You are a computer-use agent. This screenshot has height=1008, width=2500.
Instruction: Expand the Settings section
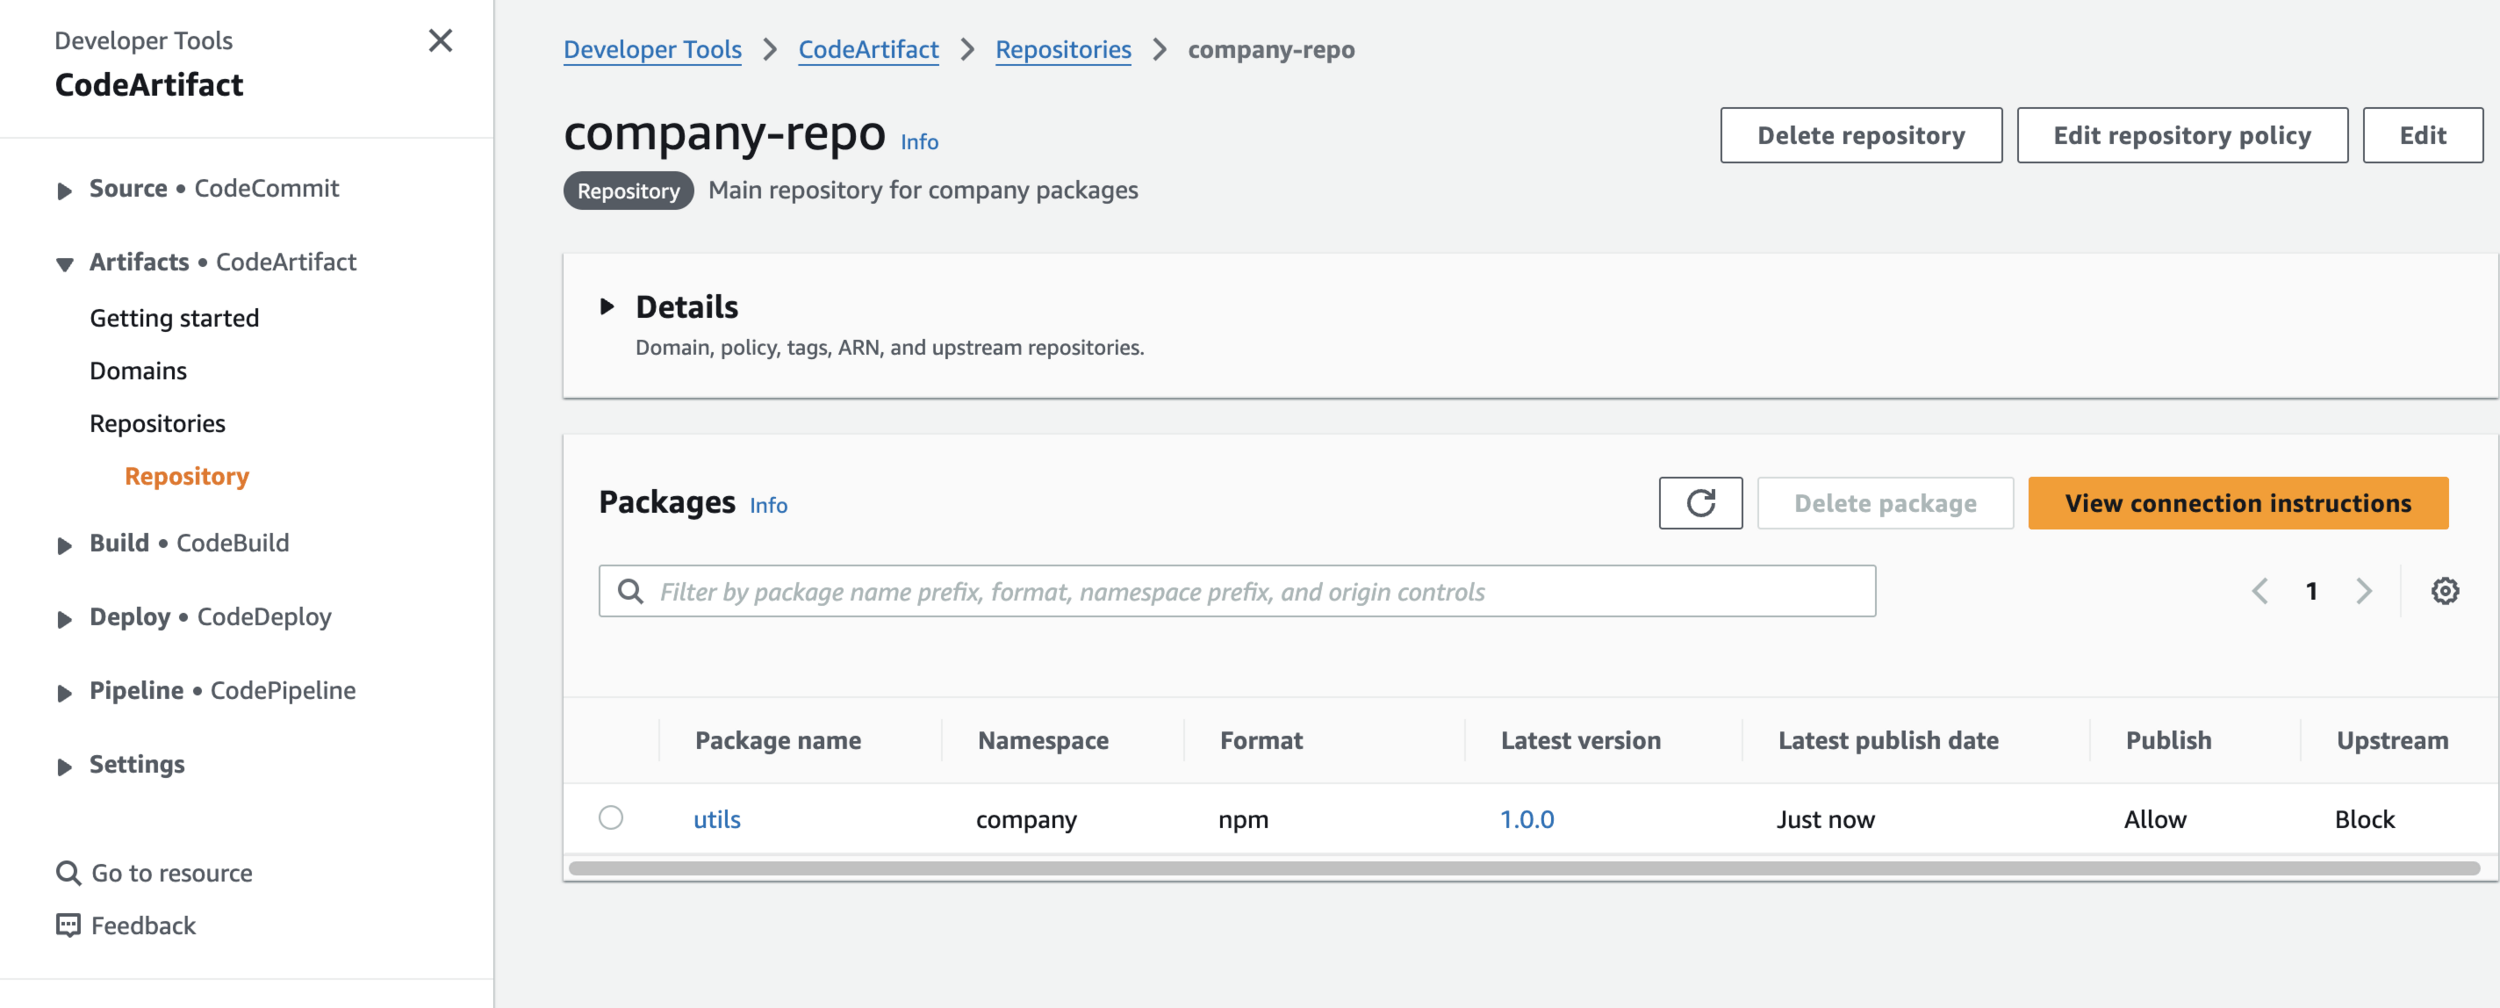[x=64, y=767]
